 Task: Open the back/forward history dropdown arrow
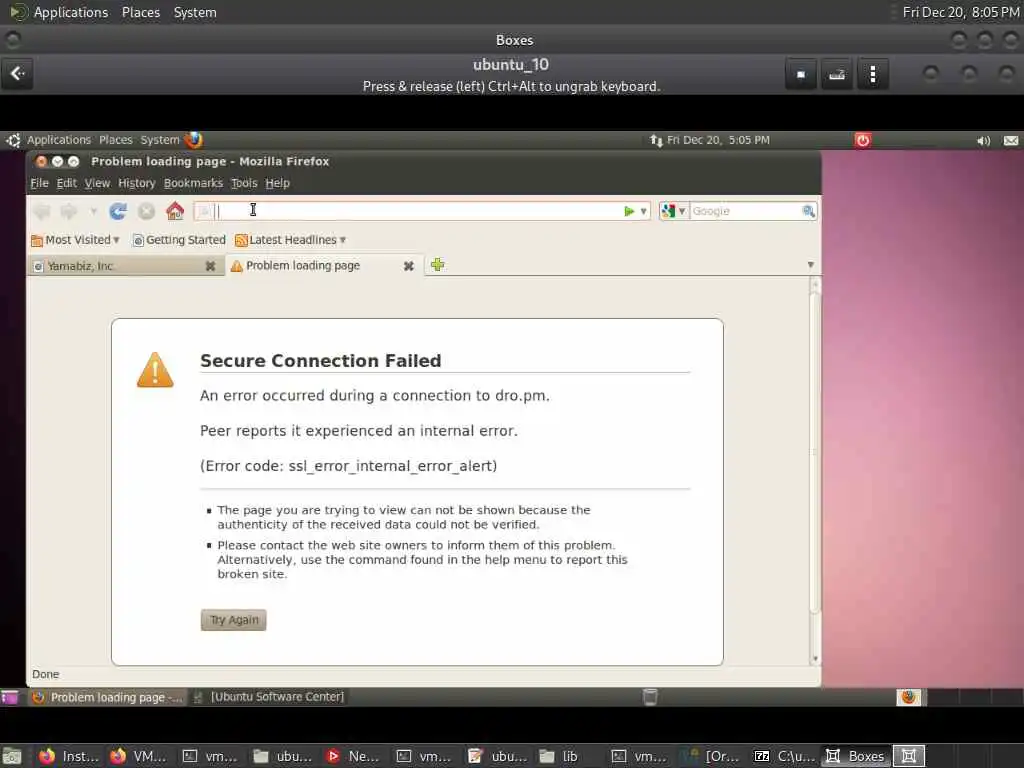[93, 211]
